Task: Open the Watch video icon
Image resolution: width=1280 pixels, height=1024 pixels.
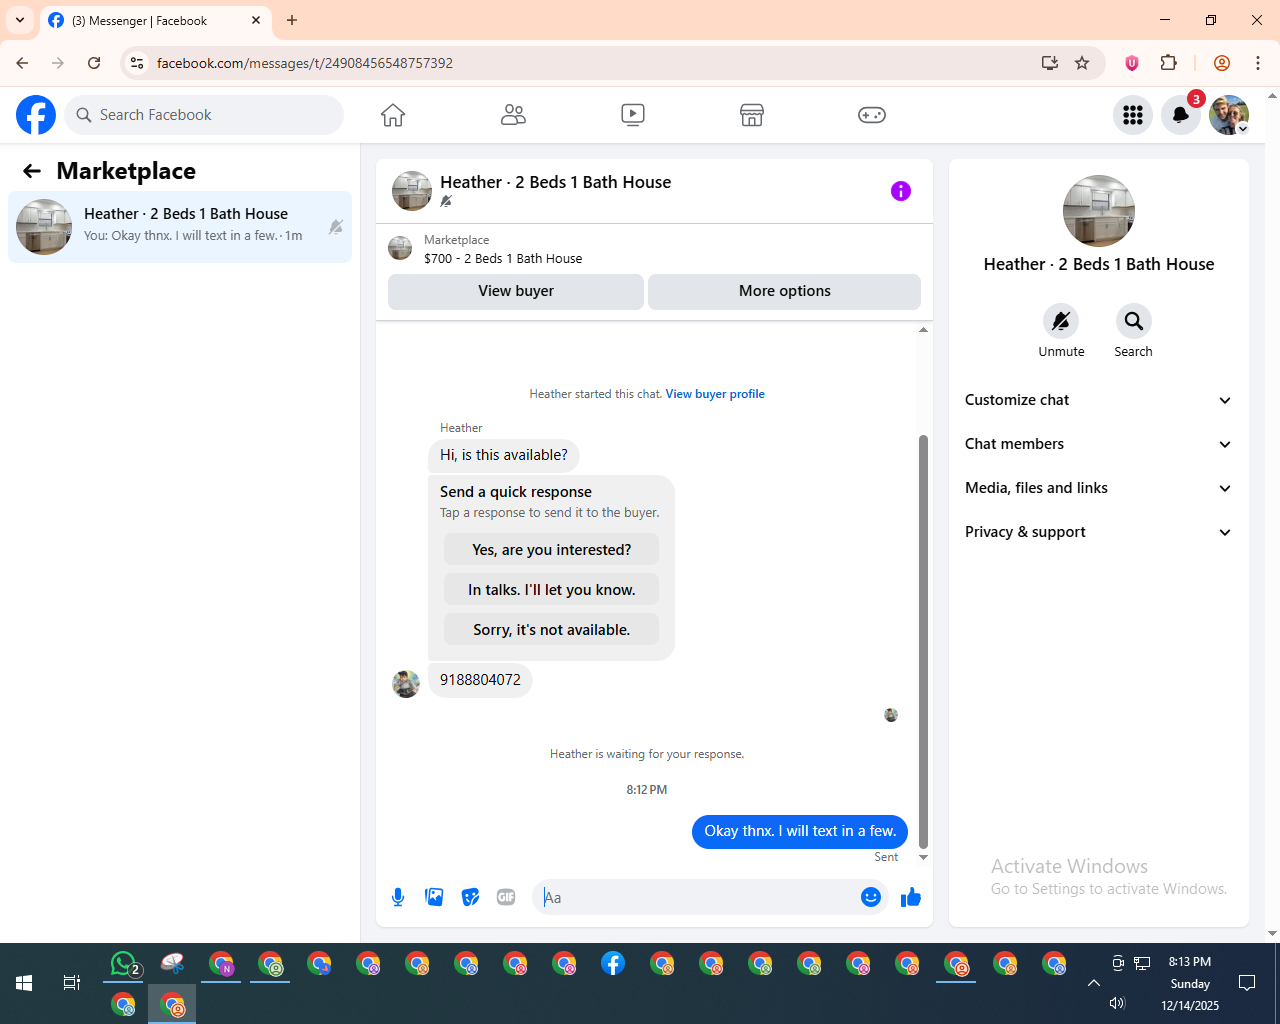Action: point(633,115)
